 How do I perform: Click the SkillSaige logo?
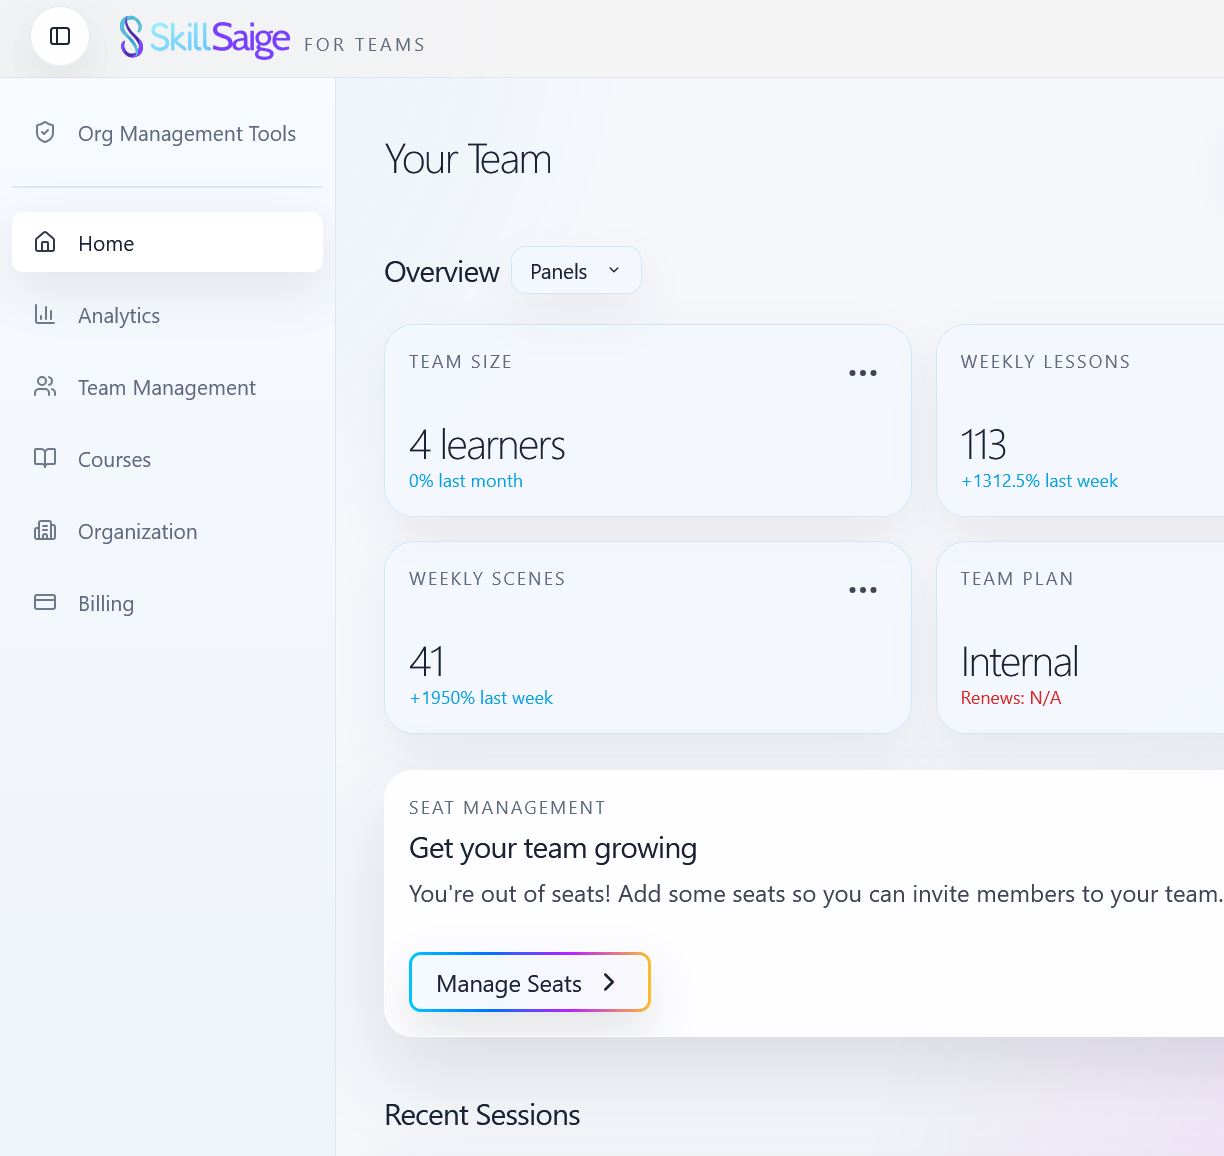[204, 37]
